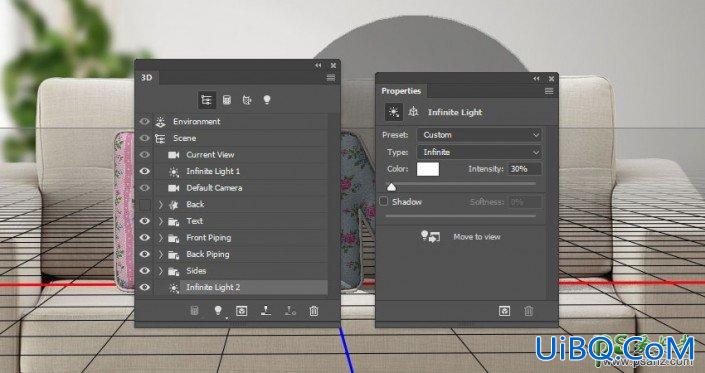Click 3D panel footer render cube icon

click(242, 311)
